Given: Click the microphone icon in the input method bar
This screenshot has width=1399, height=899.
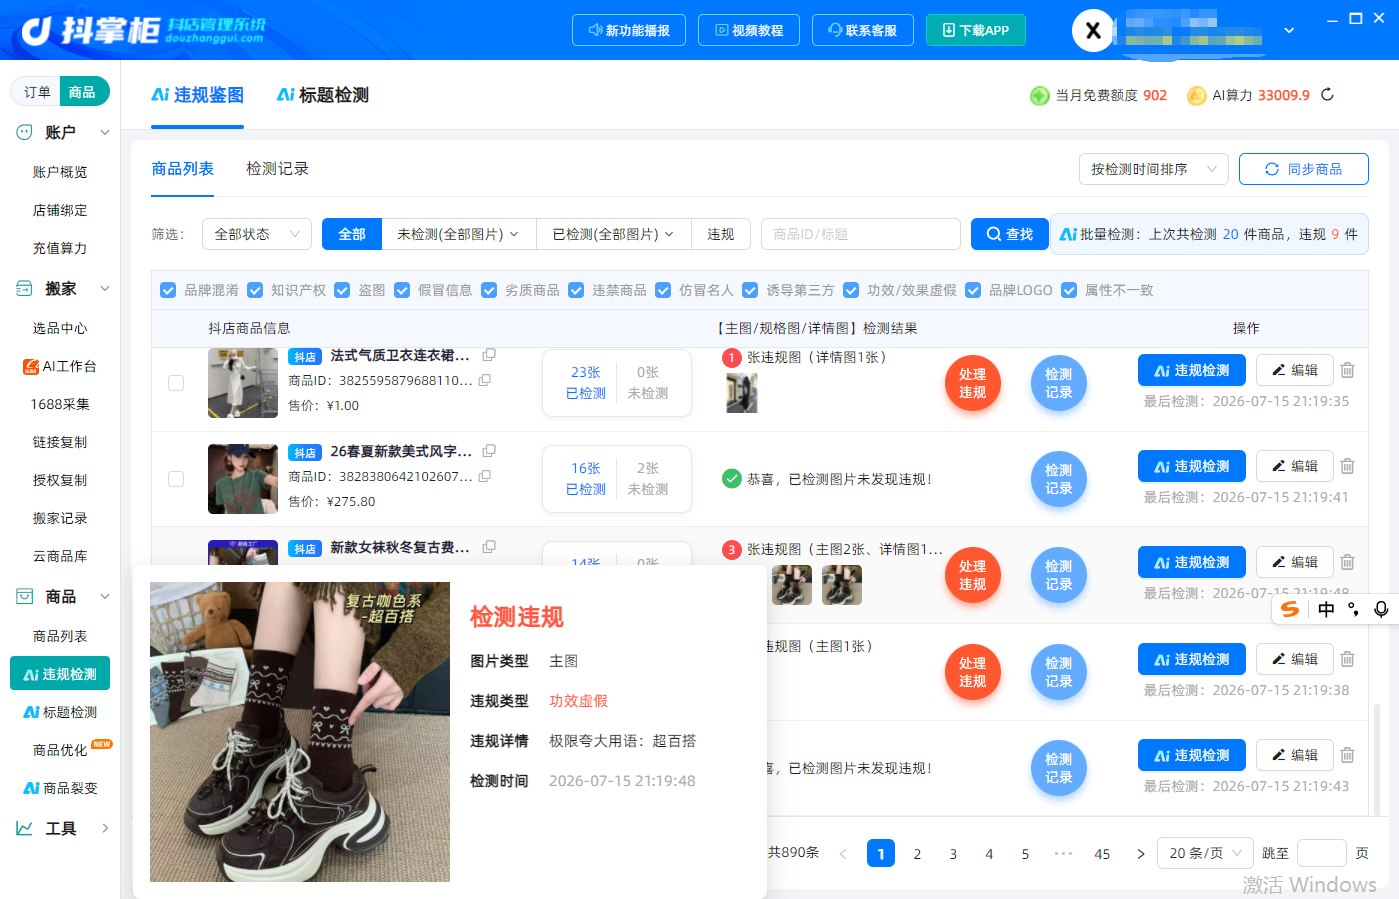Looking at the screenshot, I should (x=1380, y=609).
